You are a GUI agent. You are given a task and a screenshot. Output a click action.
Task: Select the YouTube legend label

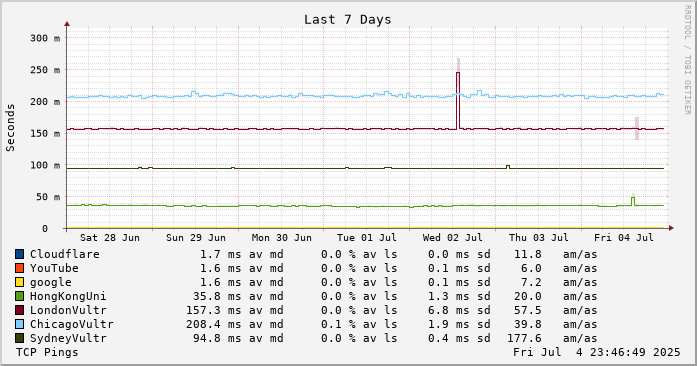[54, 268]
